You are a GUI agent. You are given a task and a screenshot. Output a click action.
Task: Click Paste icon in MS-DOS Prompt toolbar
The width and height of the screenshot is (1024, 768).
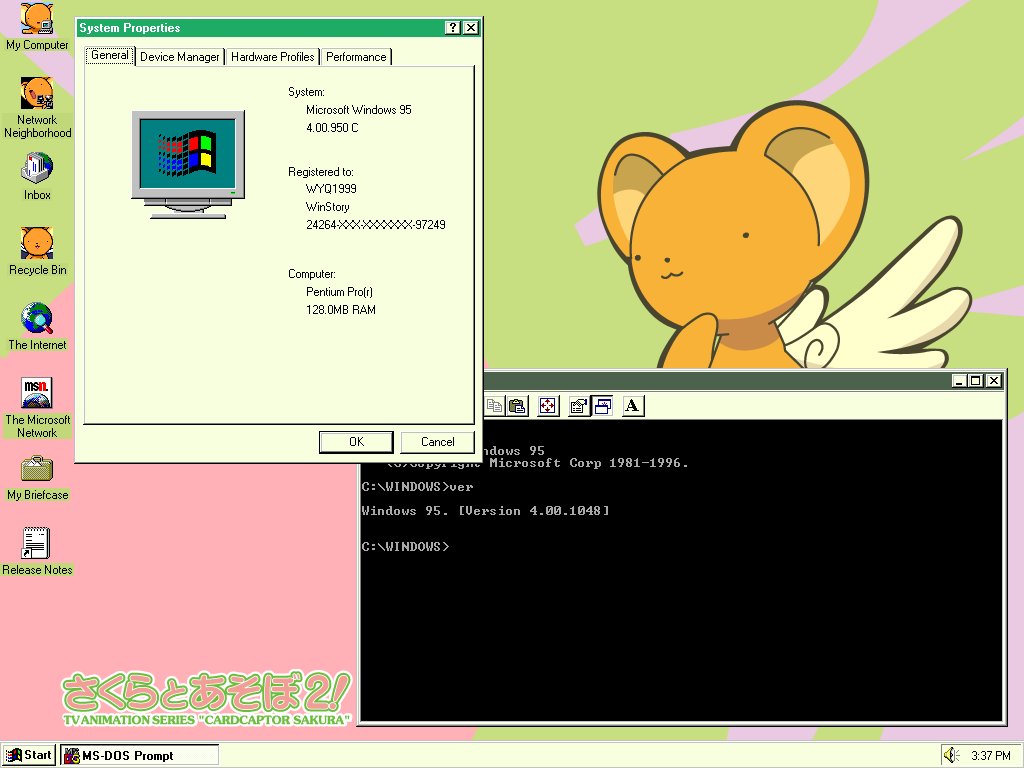(x=517, y=406)
